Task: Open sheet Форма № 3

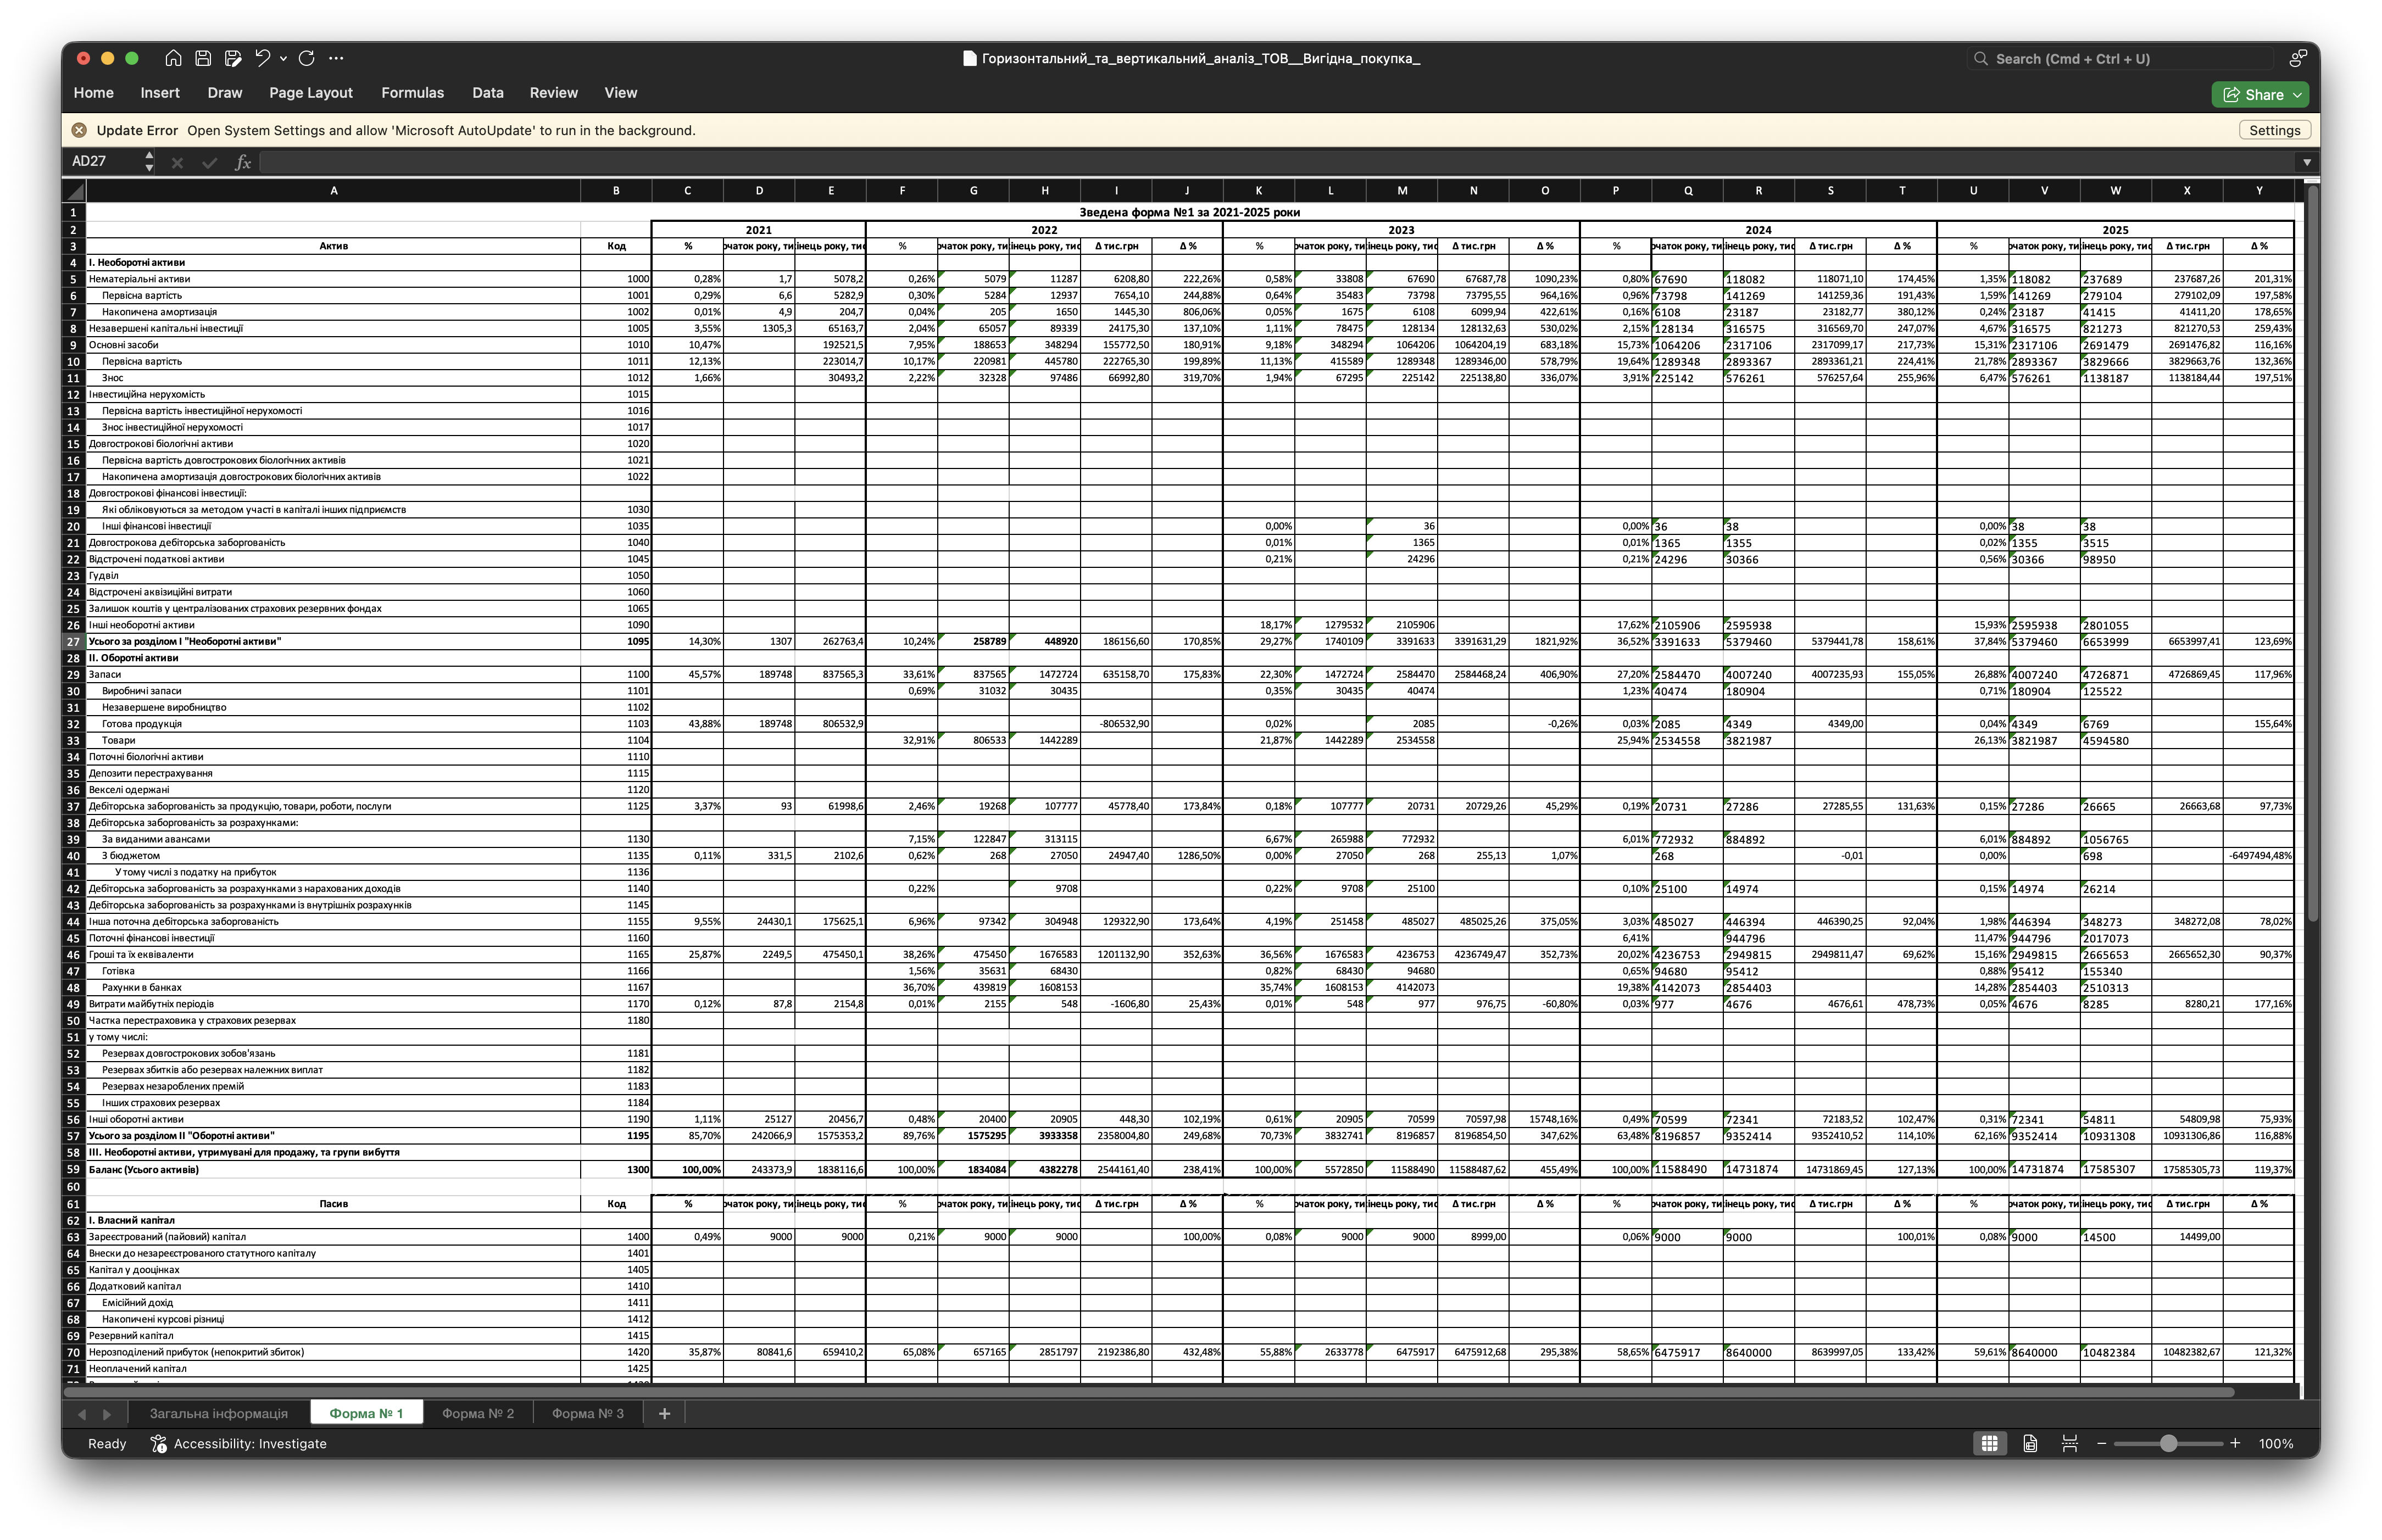Action: [588, 1413]
